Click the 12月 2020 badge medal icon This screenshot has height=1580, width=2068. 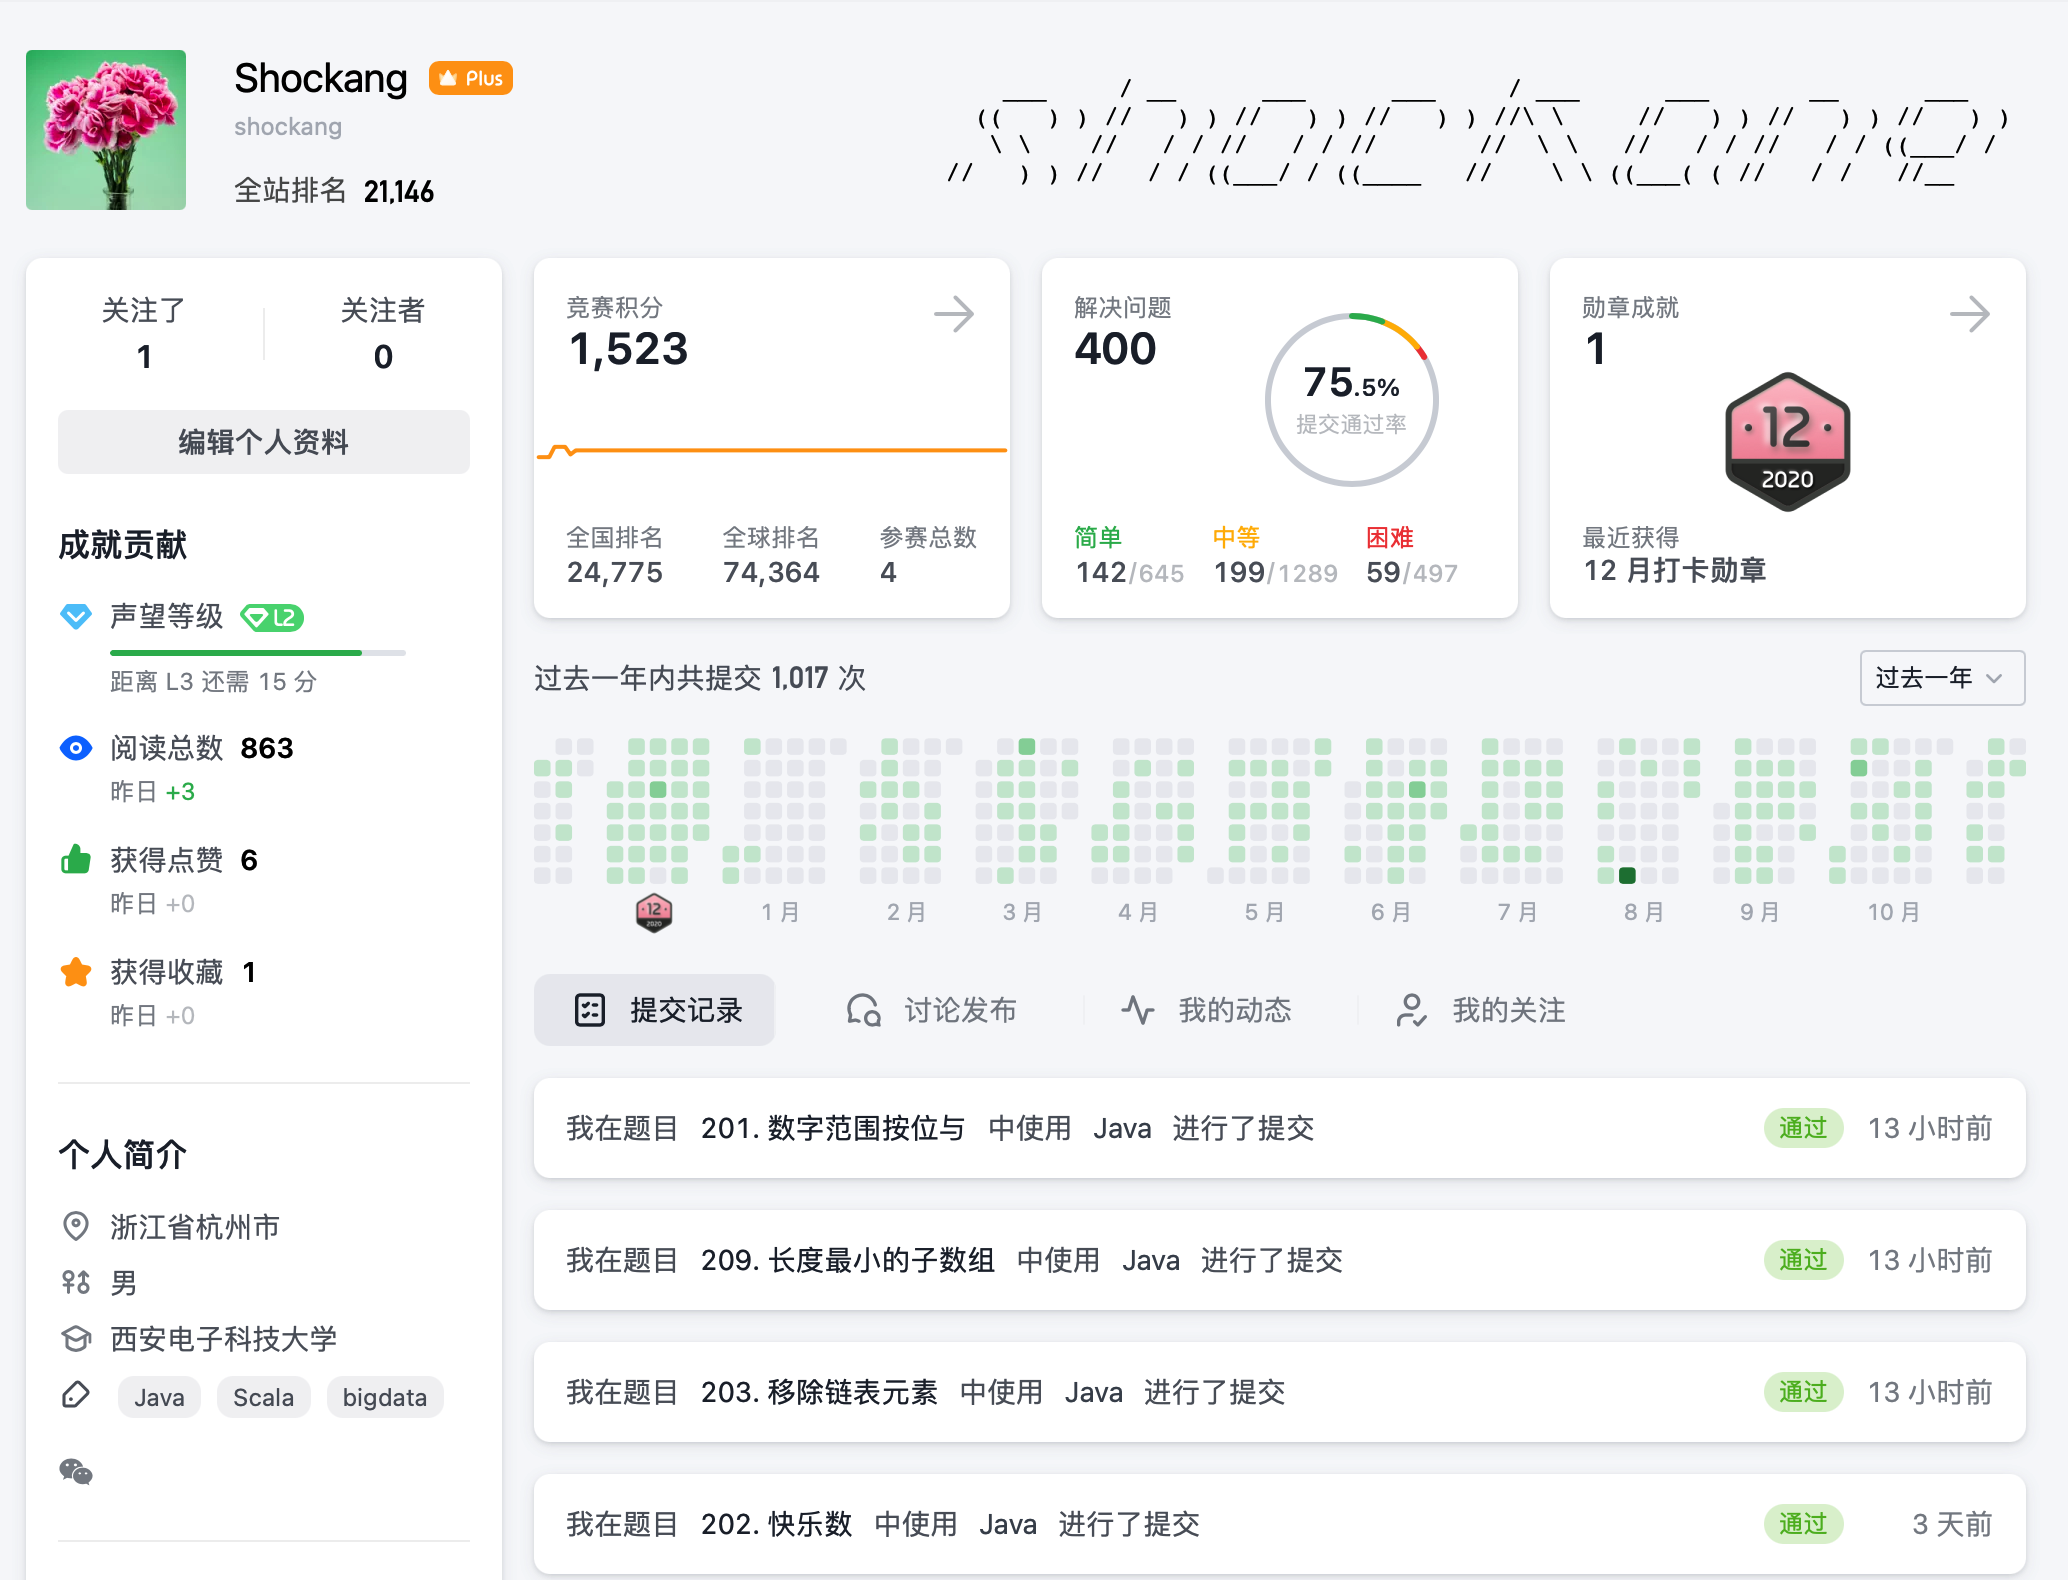coord(1787,441)
